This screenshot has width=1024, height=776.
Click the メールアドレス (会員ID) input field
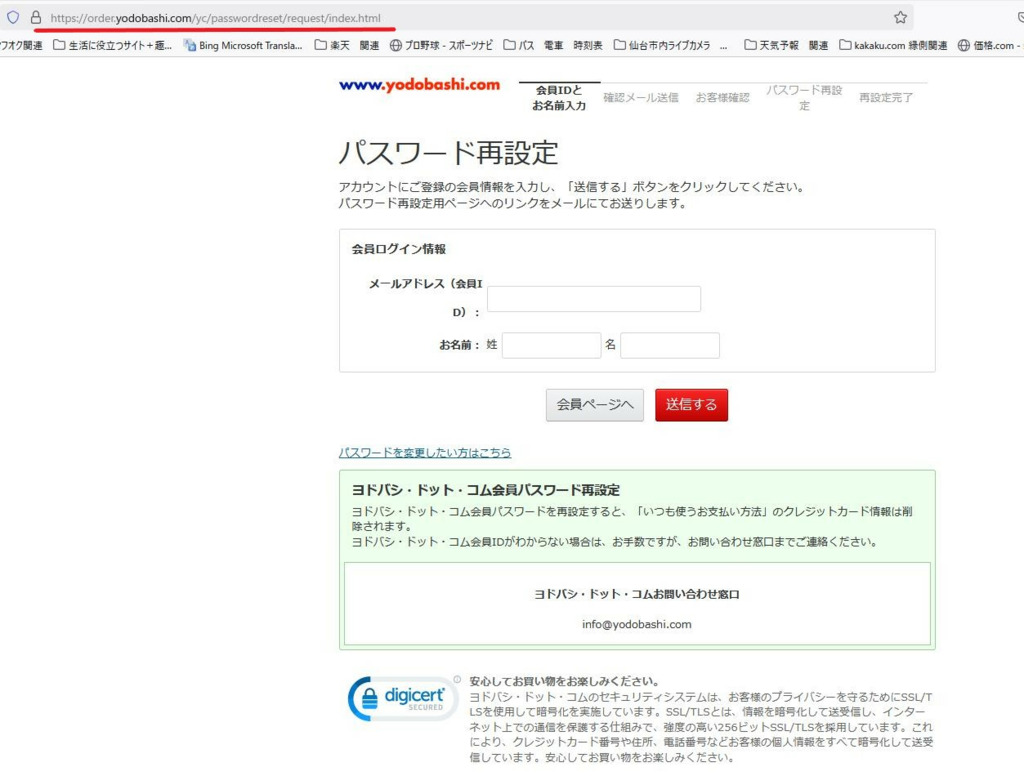593,299
